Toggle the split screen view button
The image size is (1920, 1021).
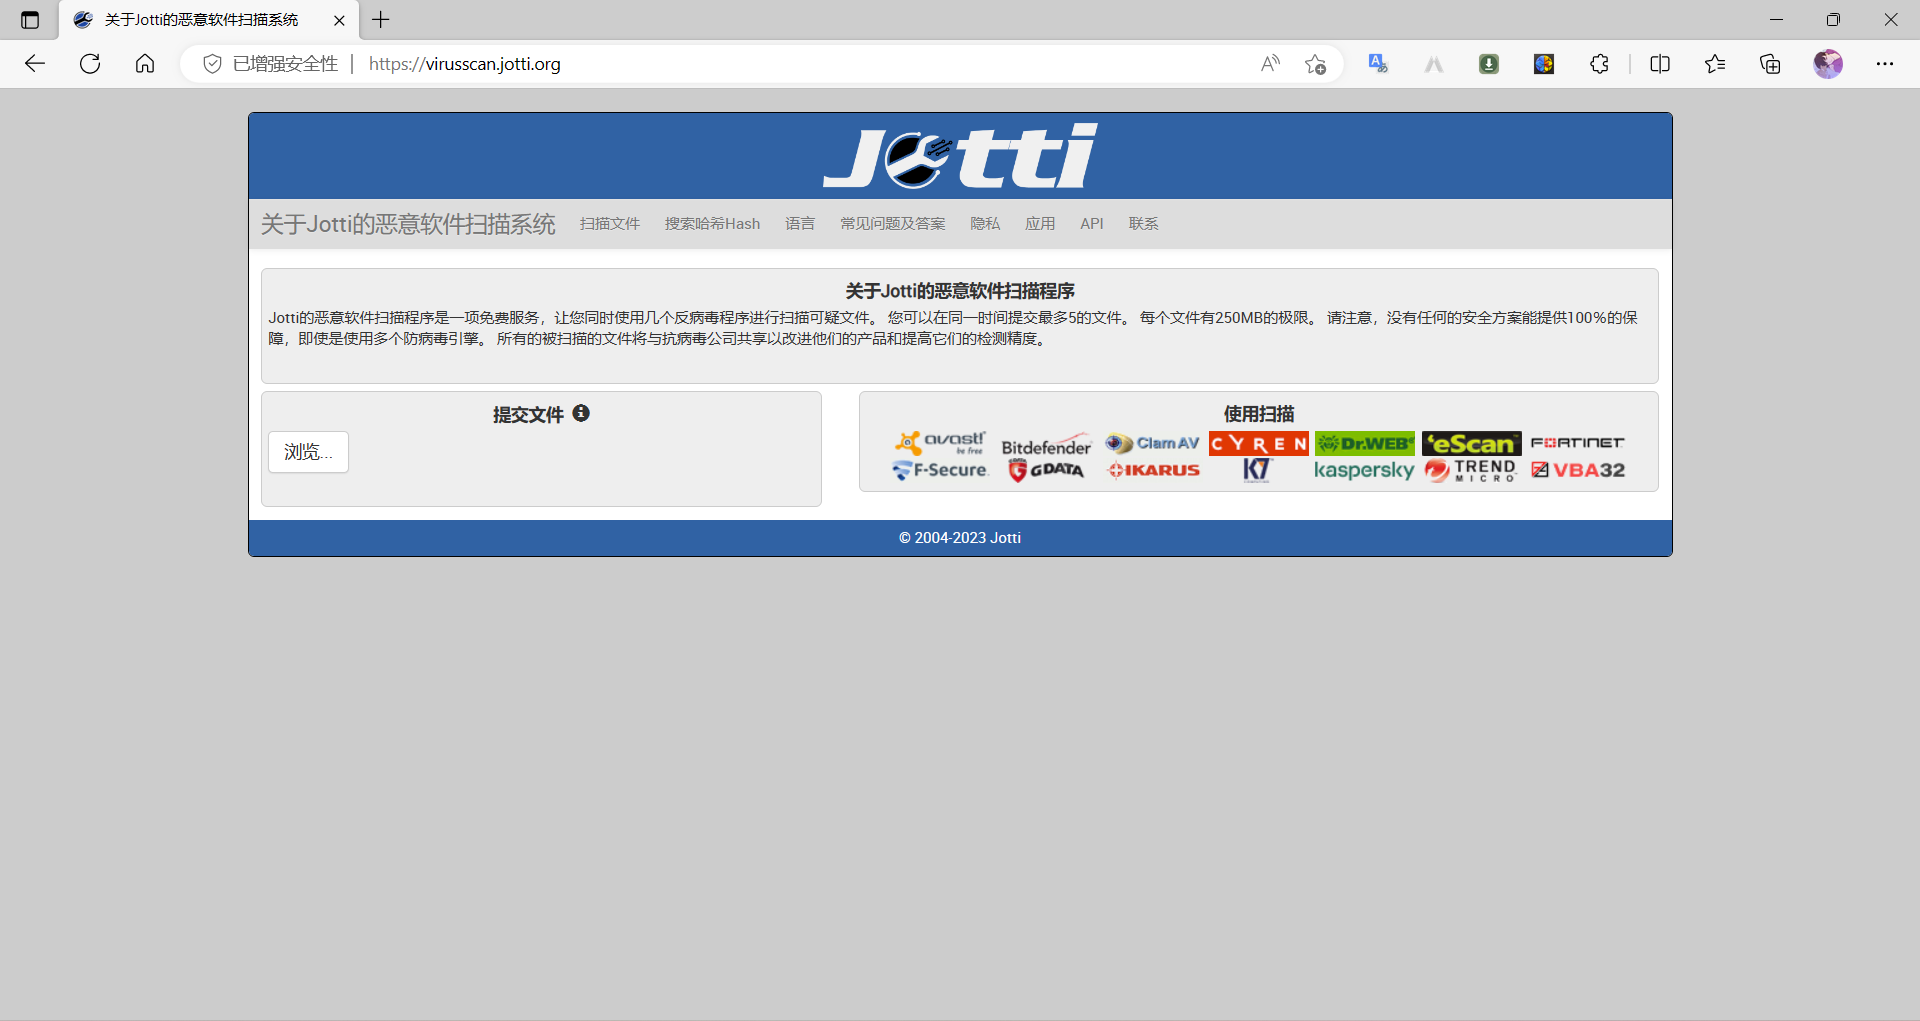pyautogui.click(x=1660, y=64)
